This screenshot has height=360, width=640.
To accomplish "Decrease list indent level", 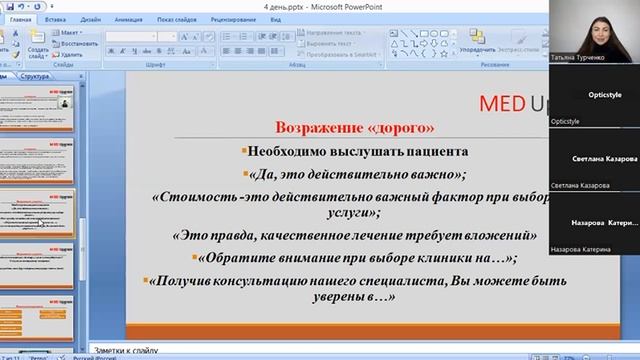I will [262, 37].
